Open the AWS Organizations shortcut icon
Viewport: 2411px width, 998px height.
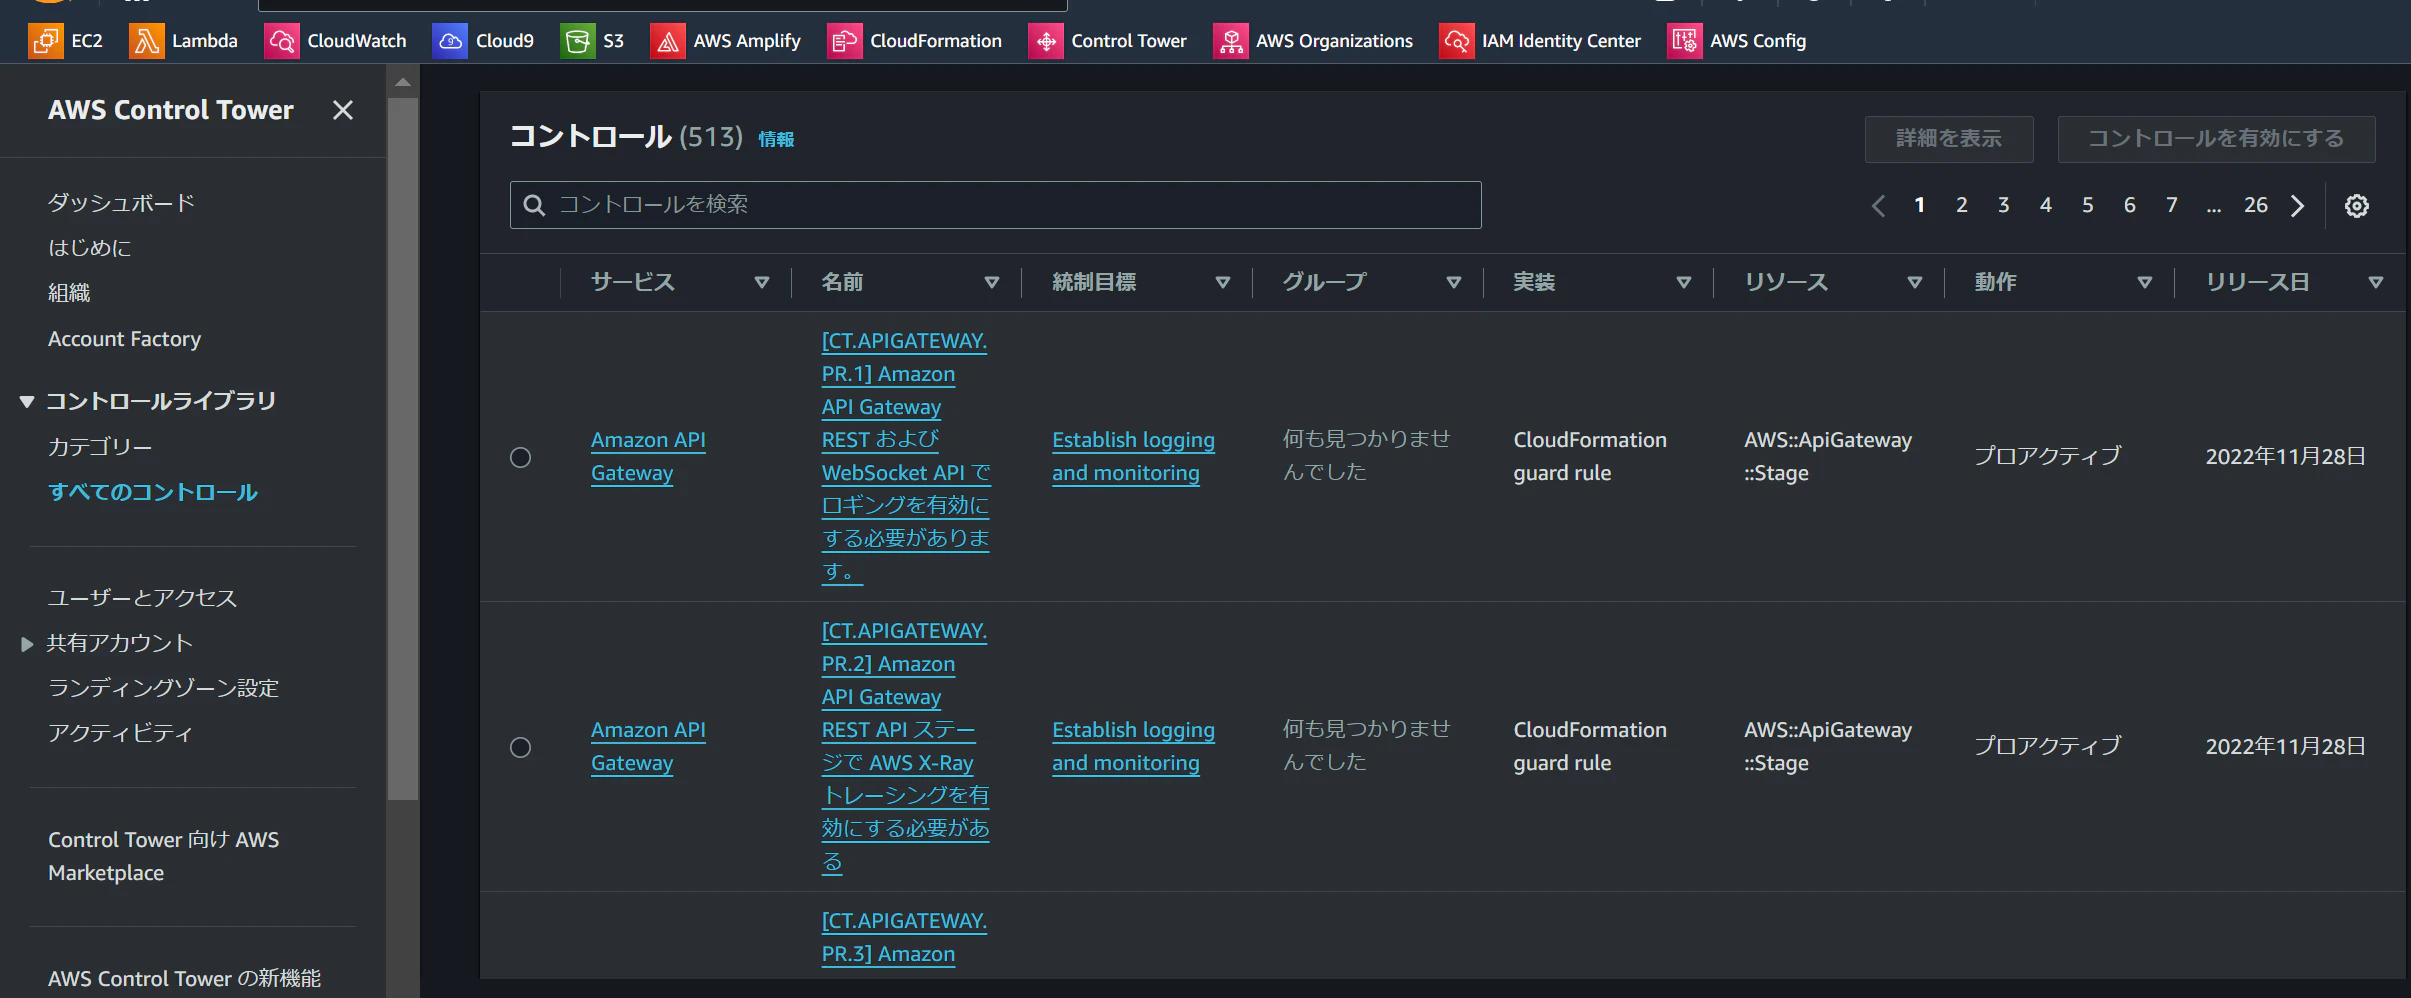click(x=1231, y=41)
